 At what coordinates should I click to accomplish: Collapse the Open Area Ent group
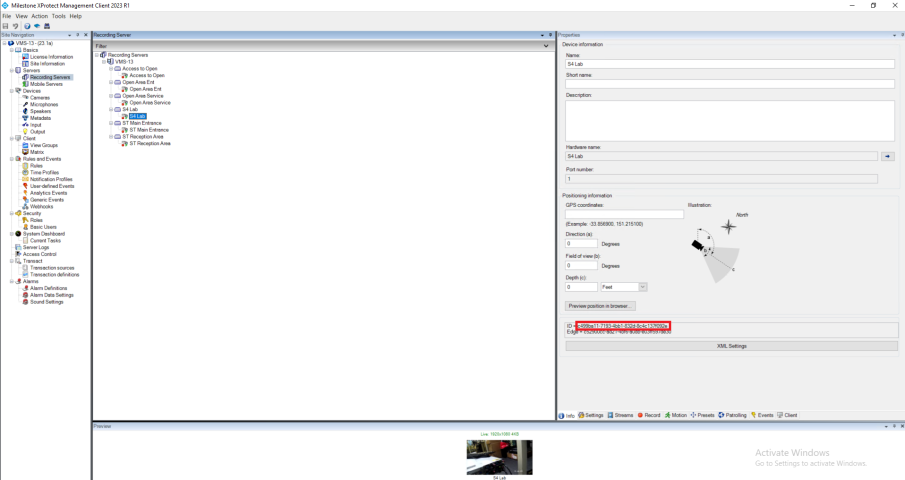pos(111,82)
